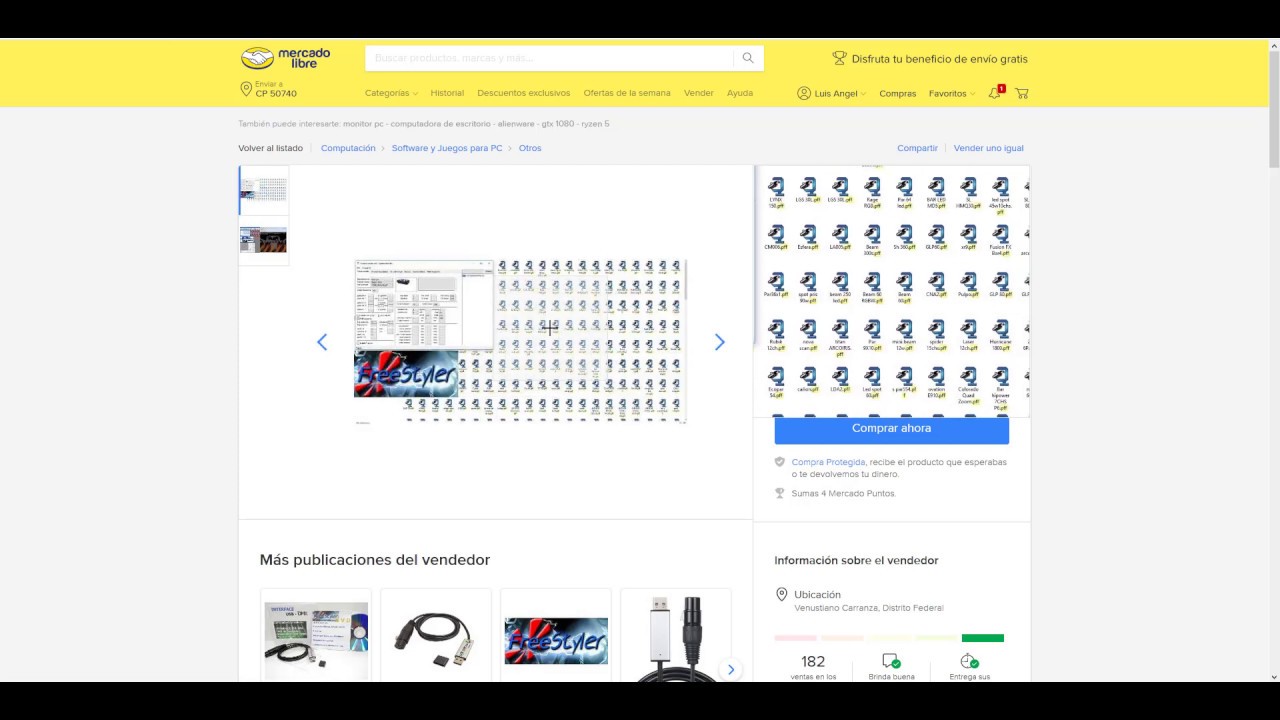Open the Ayuda menu item
Viewport: 1280px width, 720px height.
coord(740,93)
